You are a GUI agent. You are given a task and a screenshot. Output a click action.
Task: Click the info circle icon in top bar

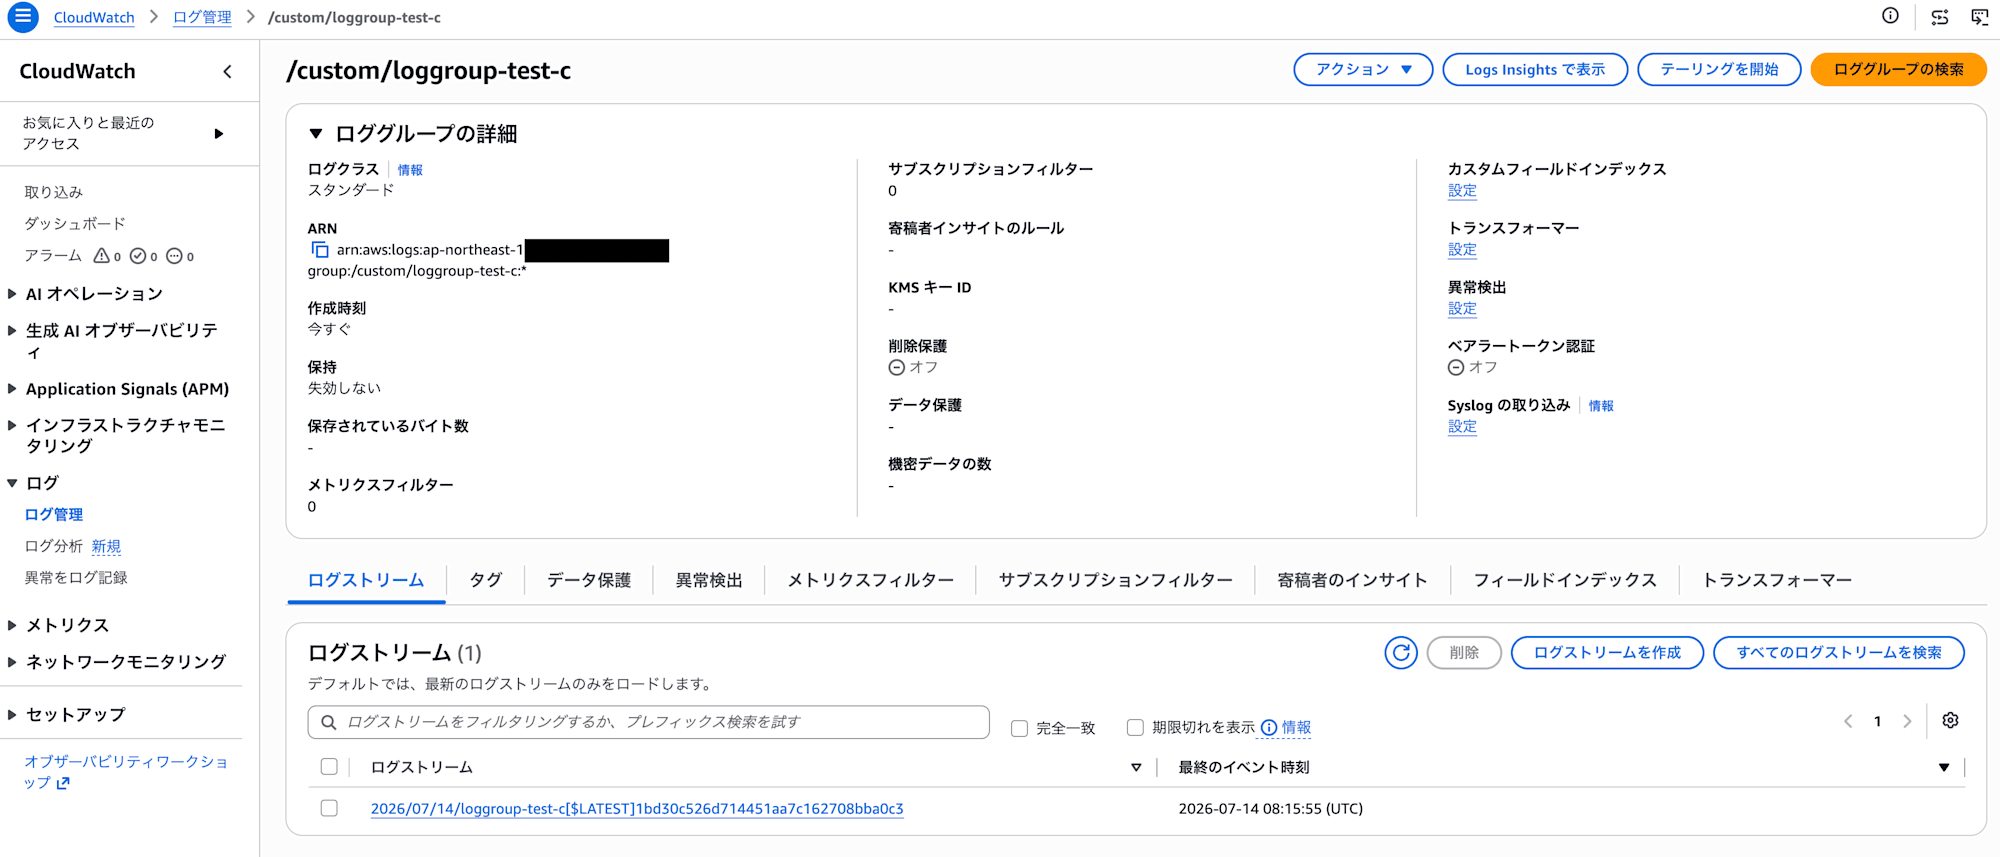1890,16
